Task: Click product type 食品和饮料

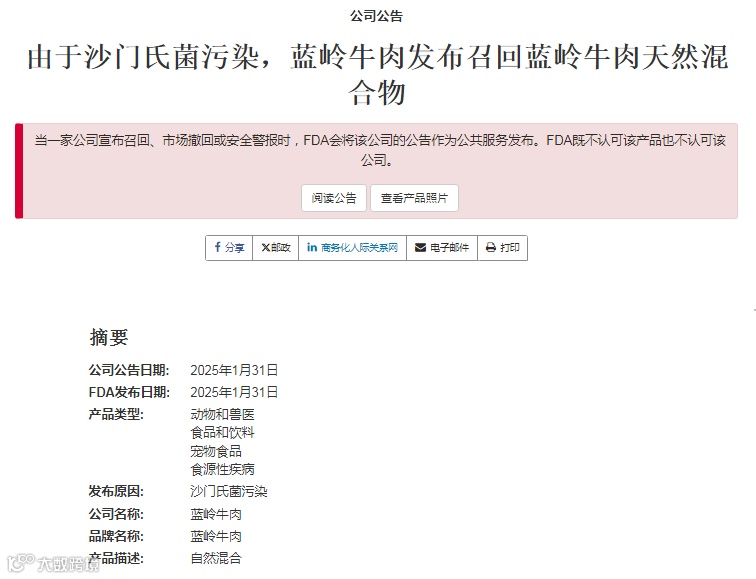Action: [222, 432]
